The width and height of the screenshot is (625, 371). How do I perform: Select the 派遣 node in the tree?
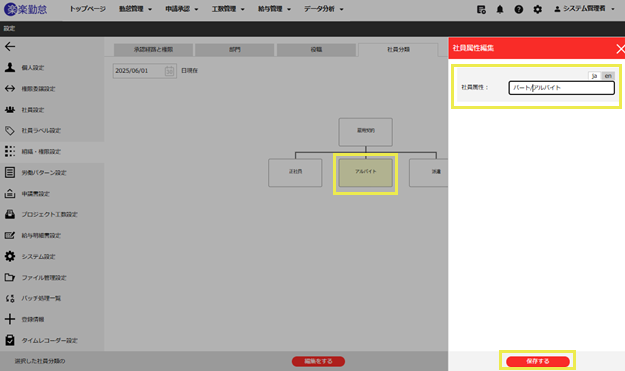tap(429, 173)
